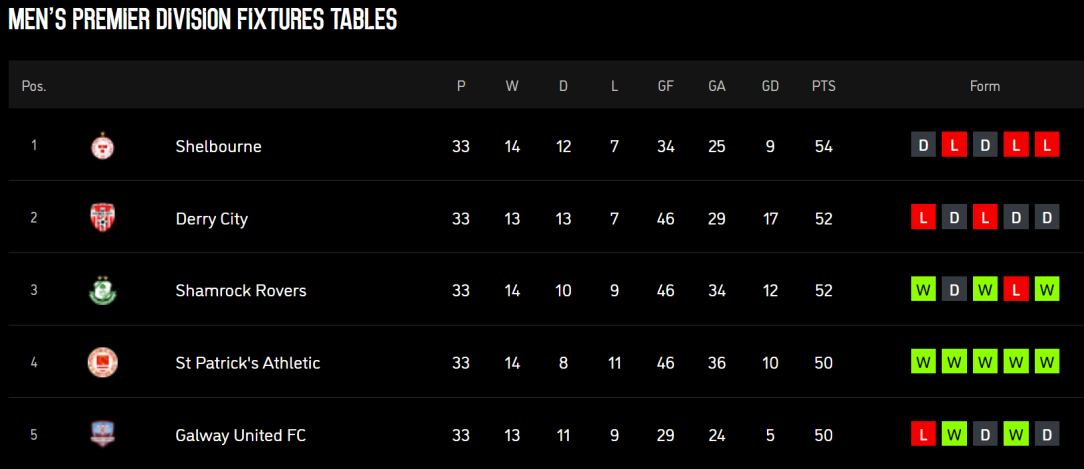Image resolution: width=1084 pixels, height=469 pixels.
Task: Click Shelbourne's first form badge, a draw
Action: (x=923, y=146)
